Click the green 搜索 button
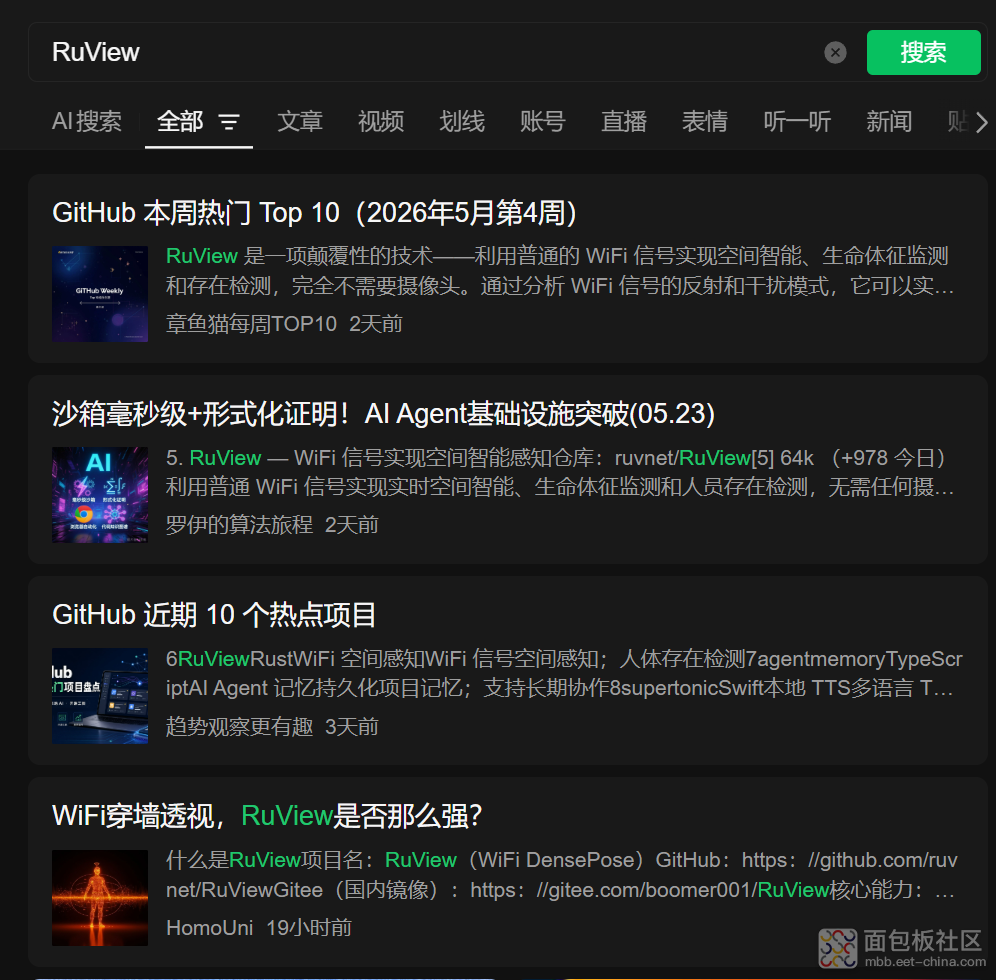 pos(923,52)
